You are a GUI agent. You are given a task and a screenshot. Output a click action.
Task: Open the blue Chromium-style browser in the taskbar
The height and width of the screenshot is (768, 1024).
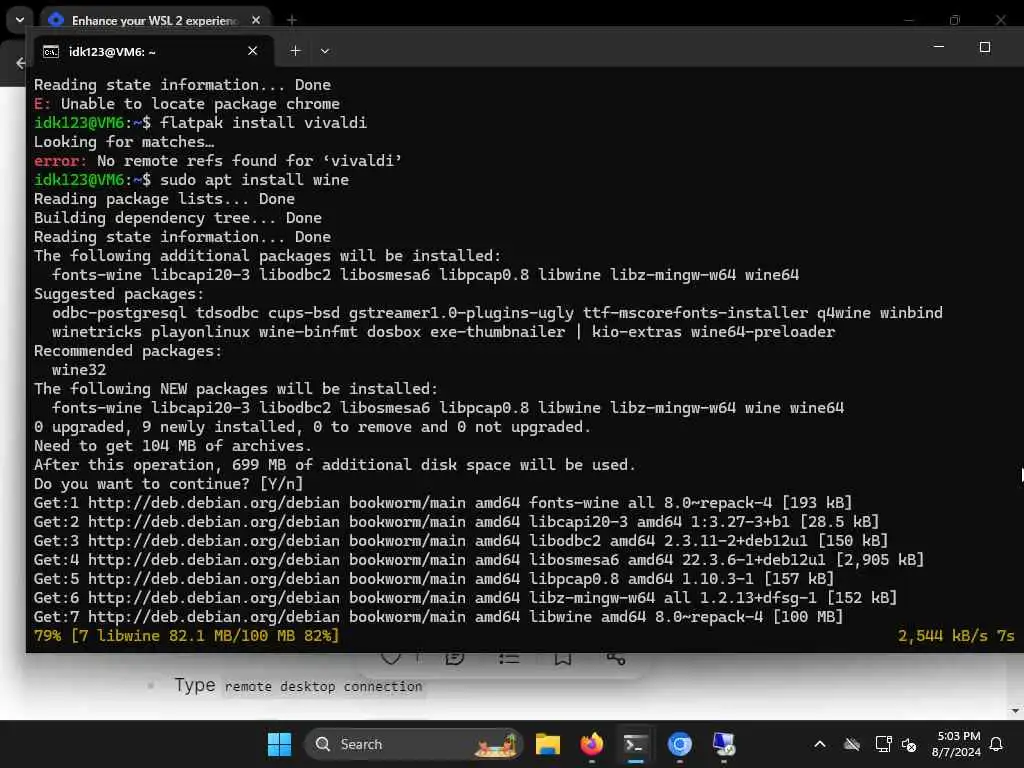click(x=679, y=744)
